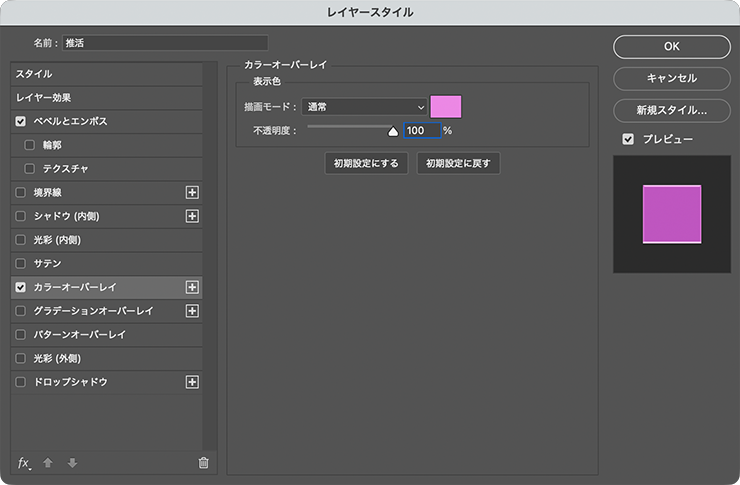
Task: Add another シャドウ (内側) with plus icon
Action: click(x=193, y=216)
